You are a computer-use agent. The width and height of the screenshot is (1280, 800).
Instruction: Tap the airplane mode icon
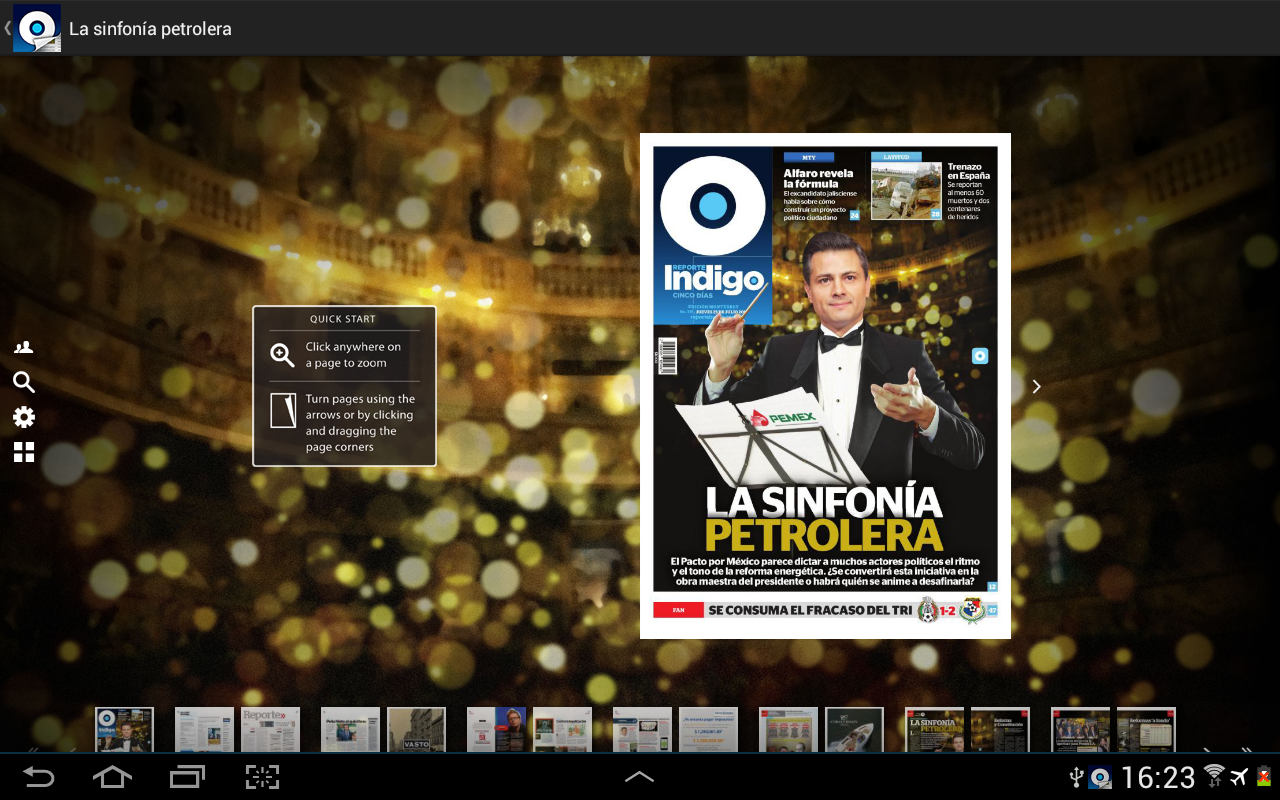[1240, 777]
